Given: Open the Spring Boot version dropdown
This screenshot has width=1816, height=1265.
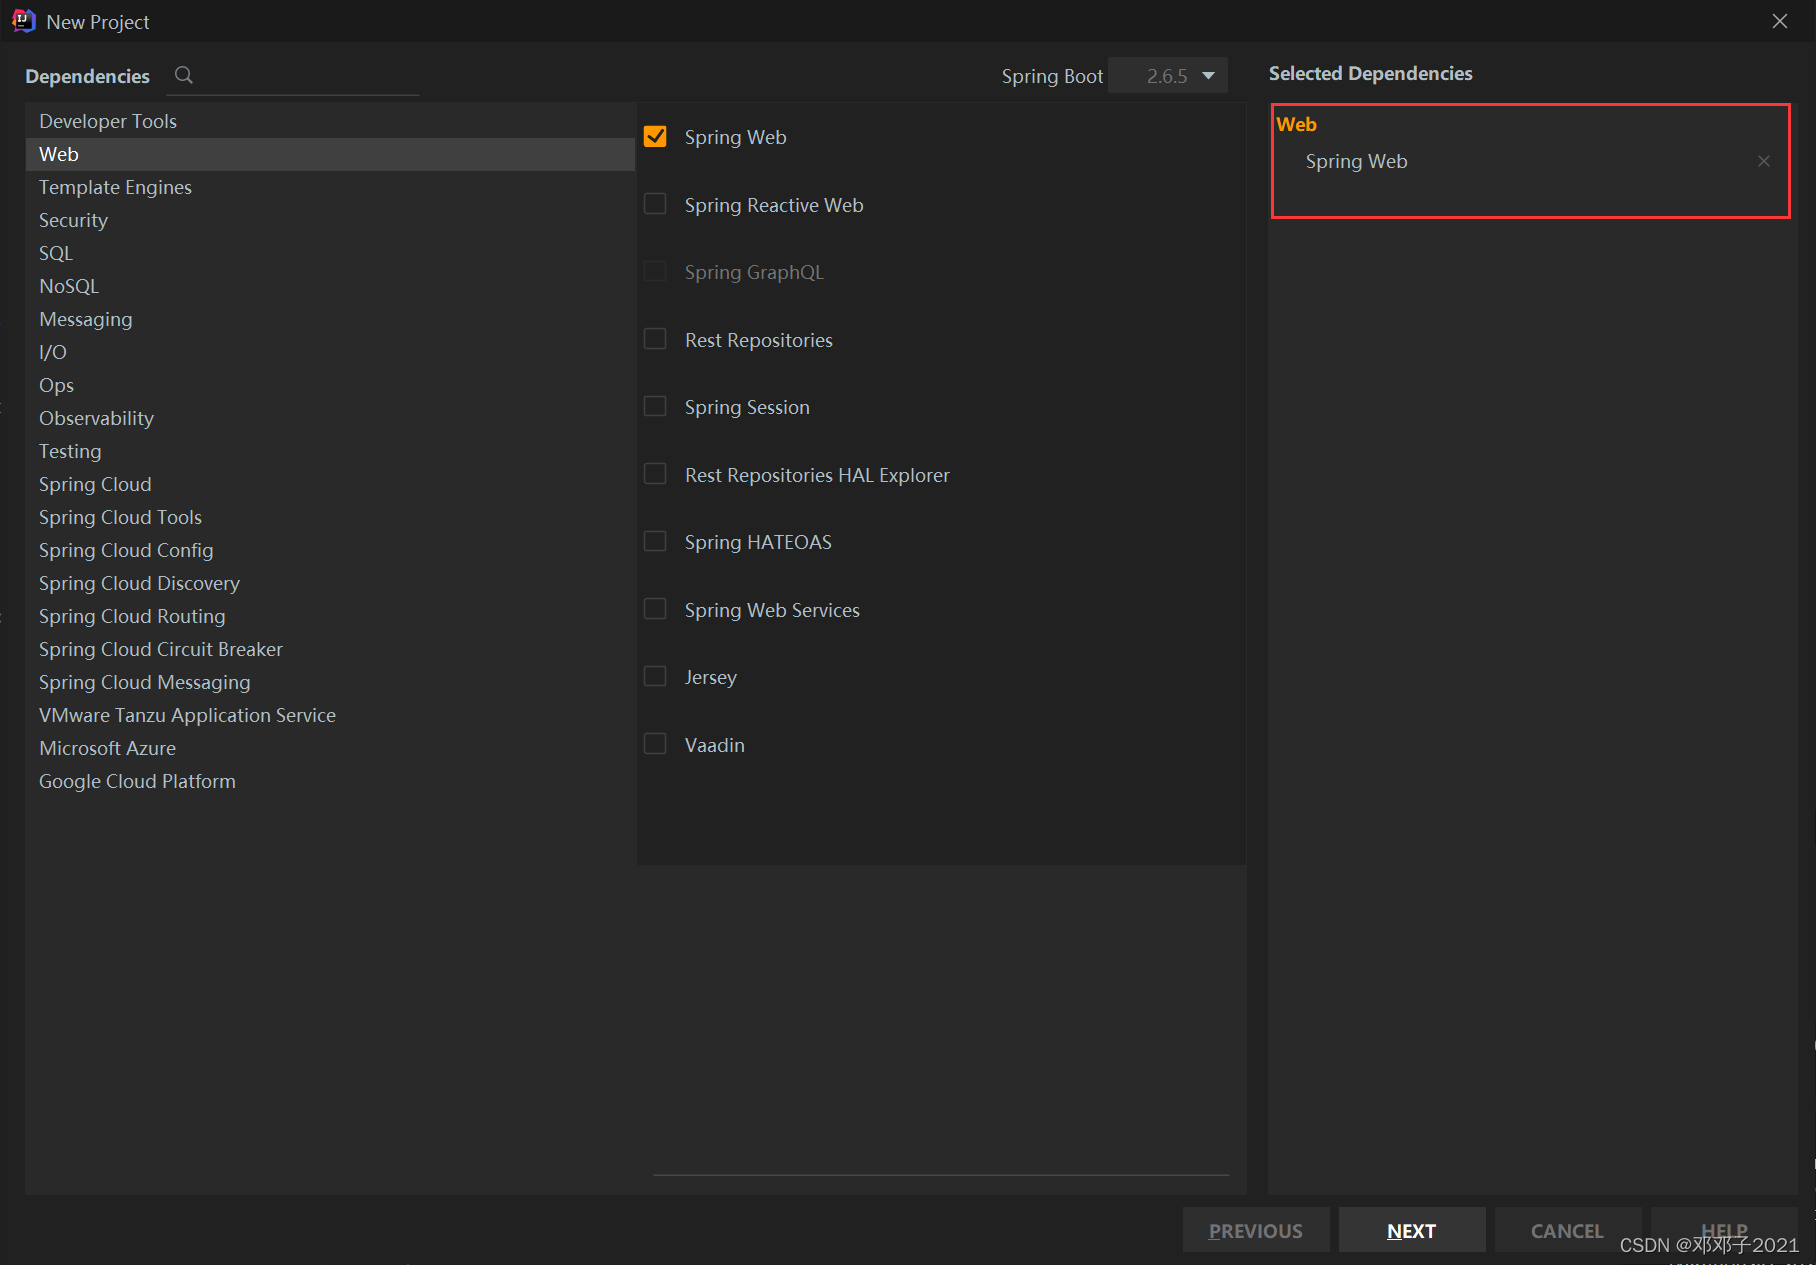Looking at the screenshot, I should coord(1168,76).
